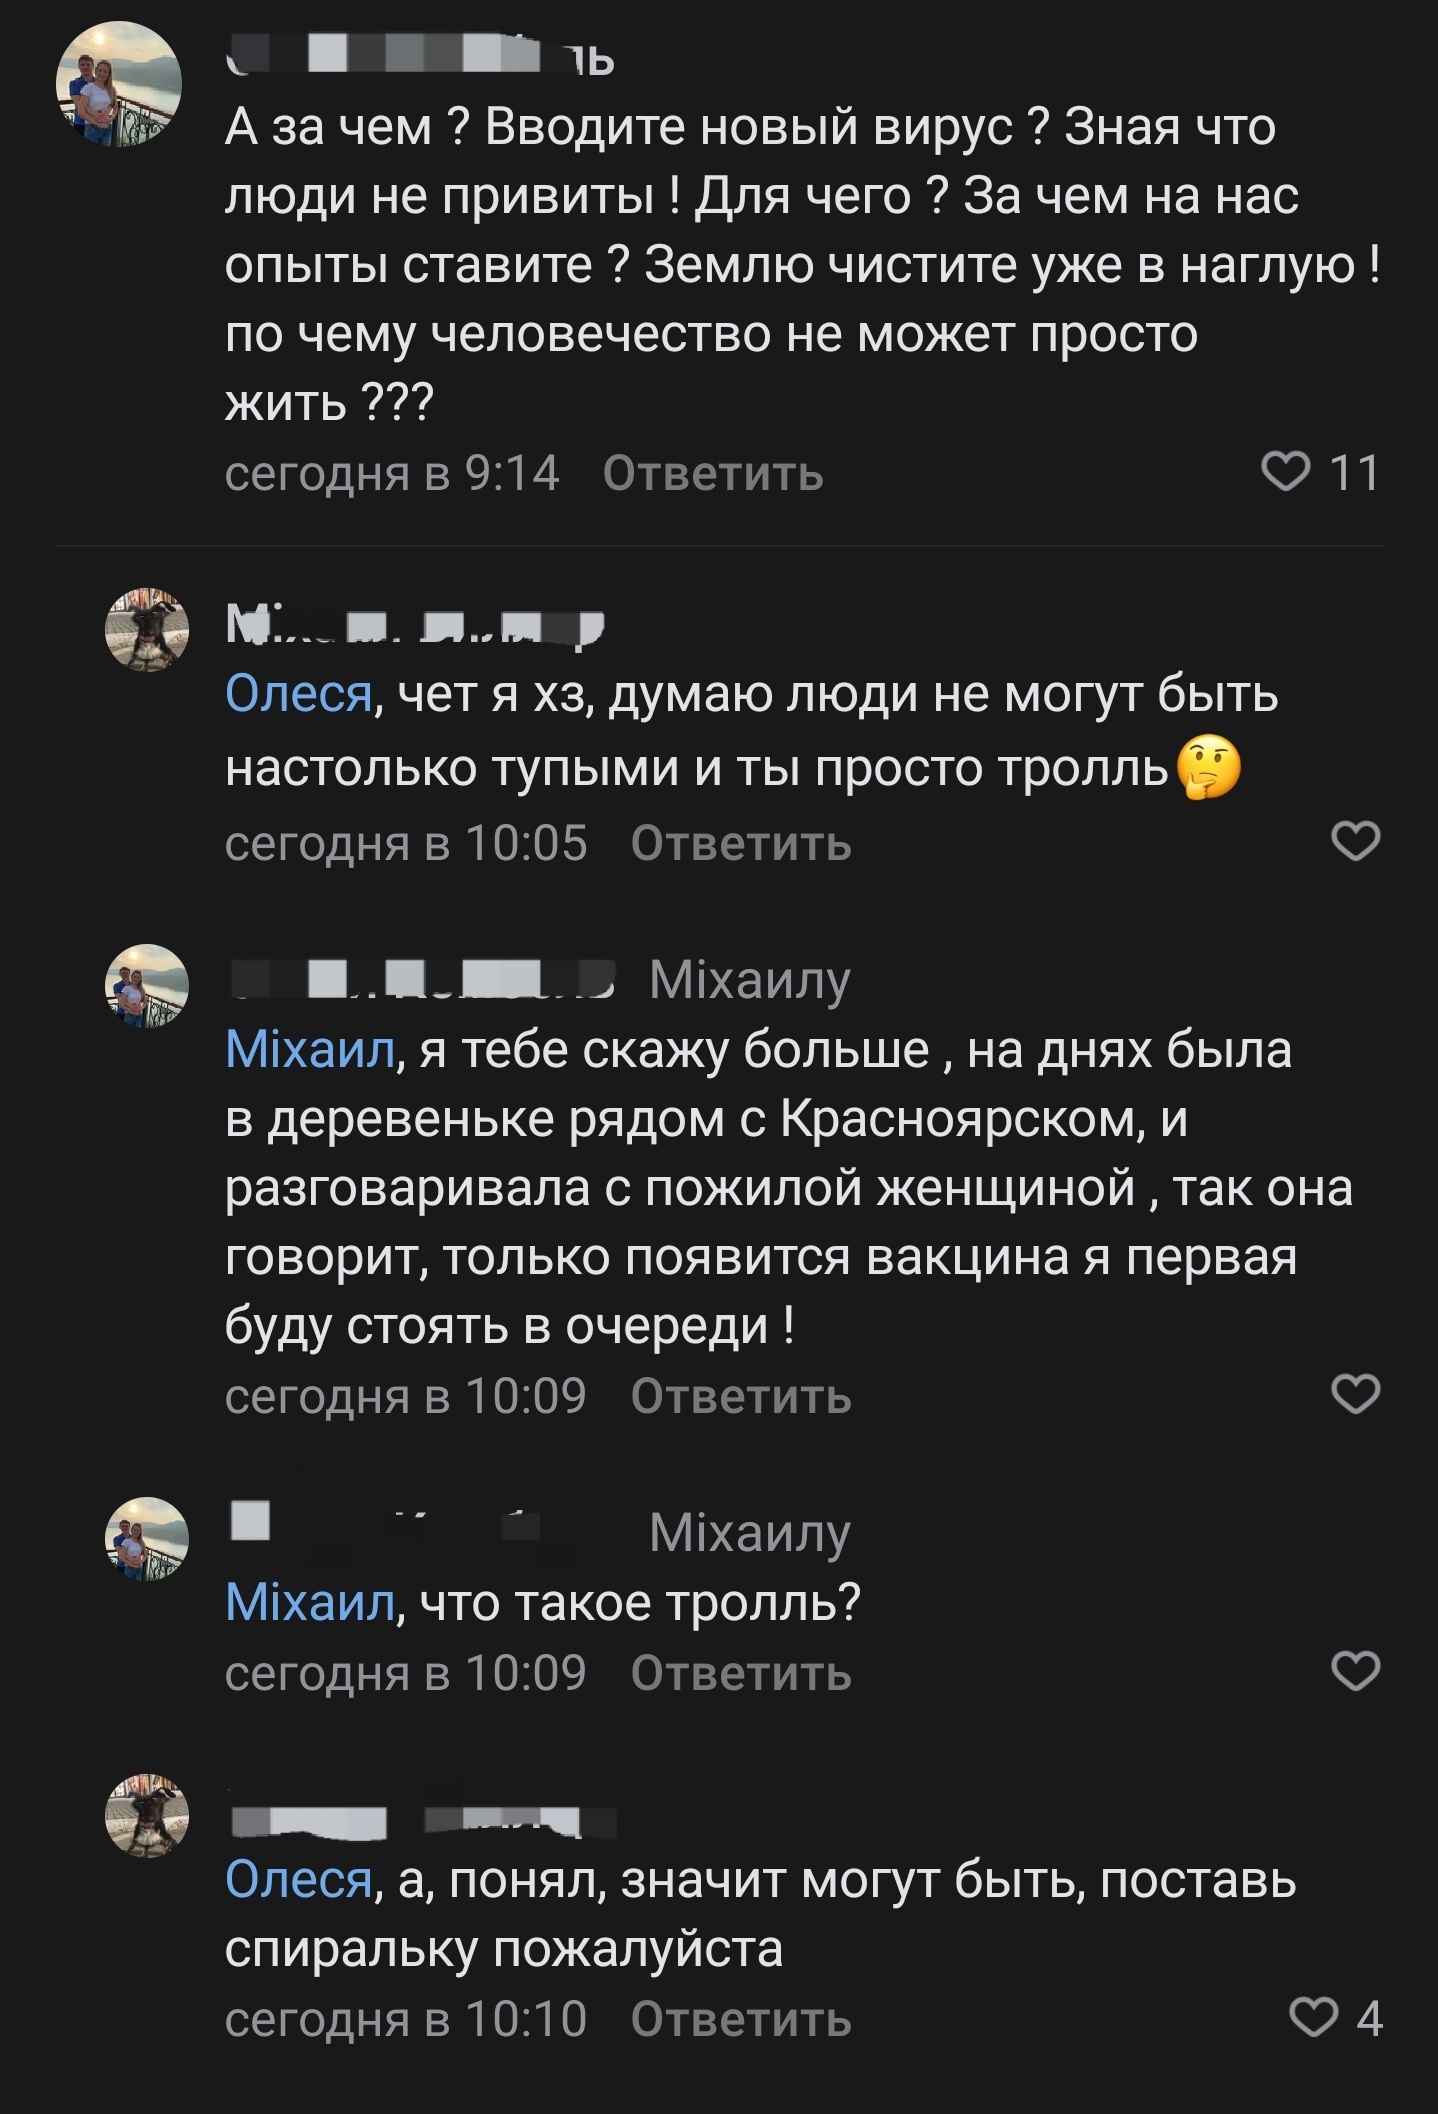This screenshot has width=1438, height=2114.
Task: Tap Ответить under "что такое тролль?"
Action: (741, 1672)
